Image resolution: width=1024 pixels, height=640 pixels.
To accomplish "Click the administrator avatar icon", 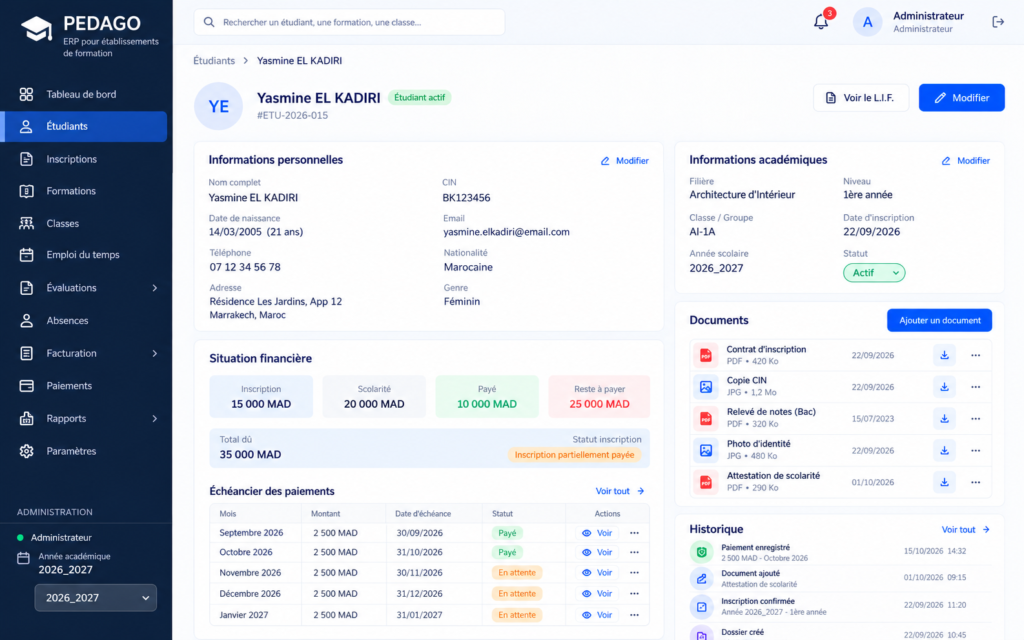I will click(867, 22).
